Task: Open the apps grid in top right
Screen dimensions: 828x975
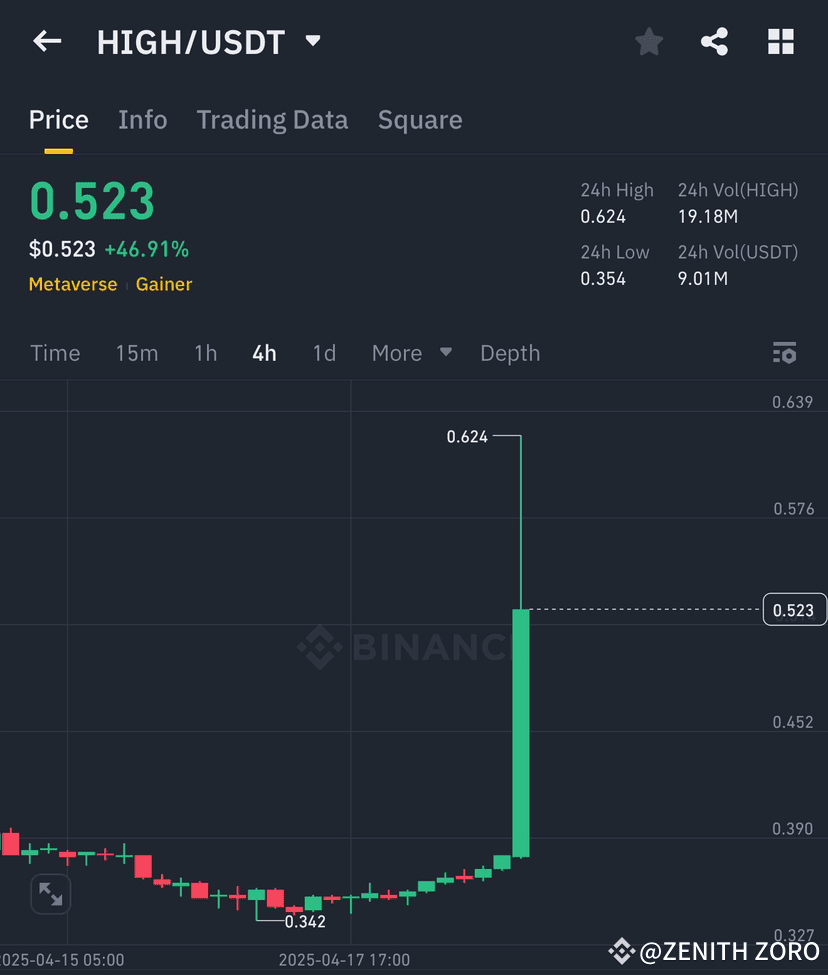Action: pyautogui.click(x=780, y=41)
